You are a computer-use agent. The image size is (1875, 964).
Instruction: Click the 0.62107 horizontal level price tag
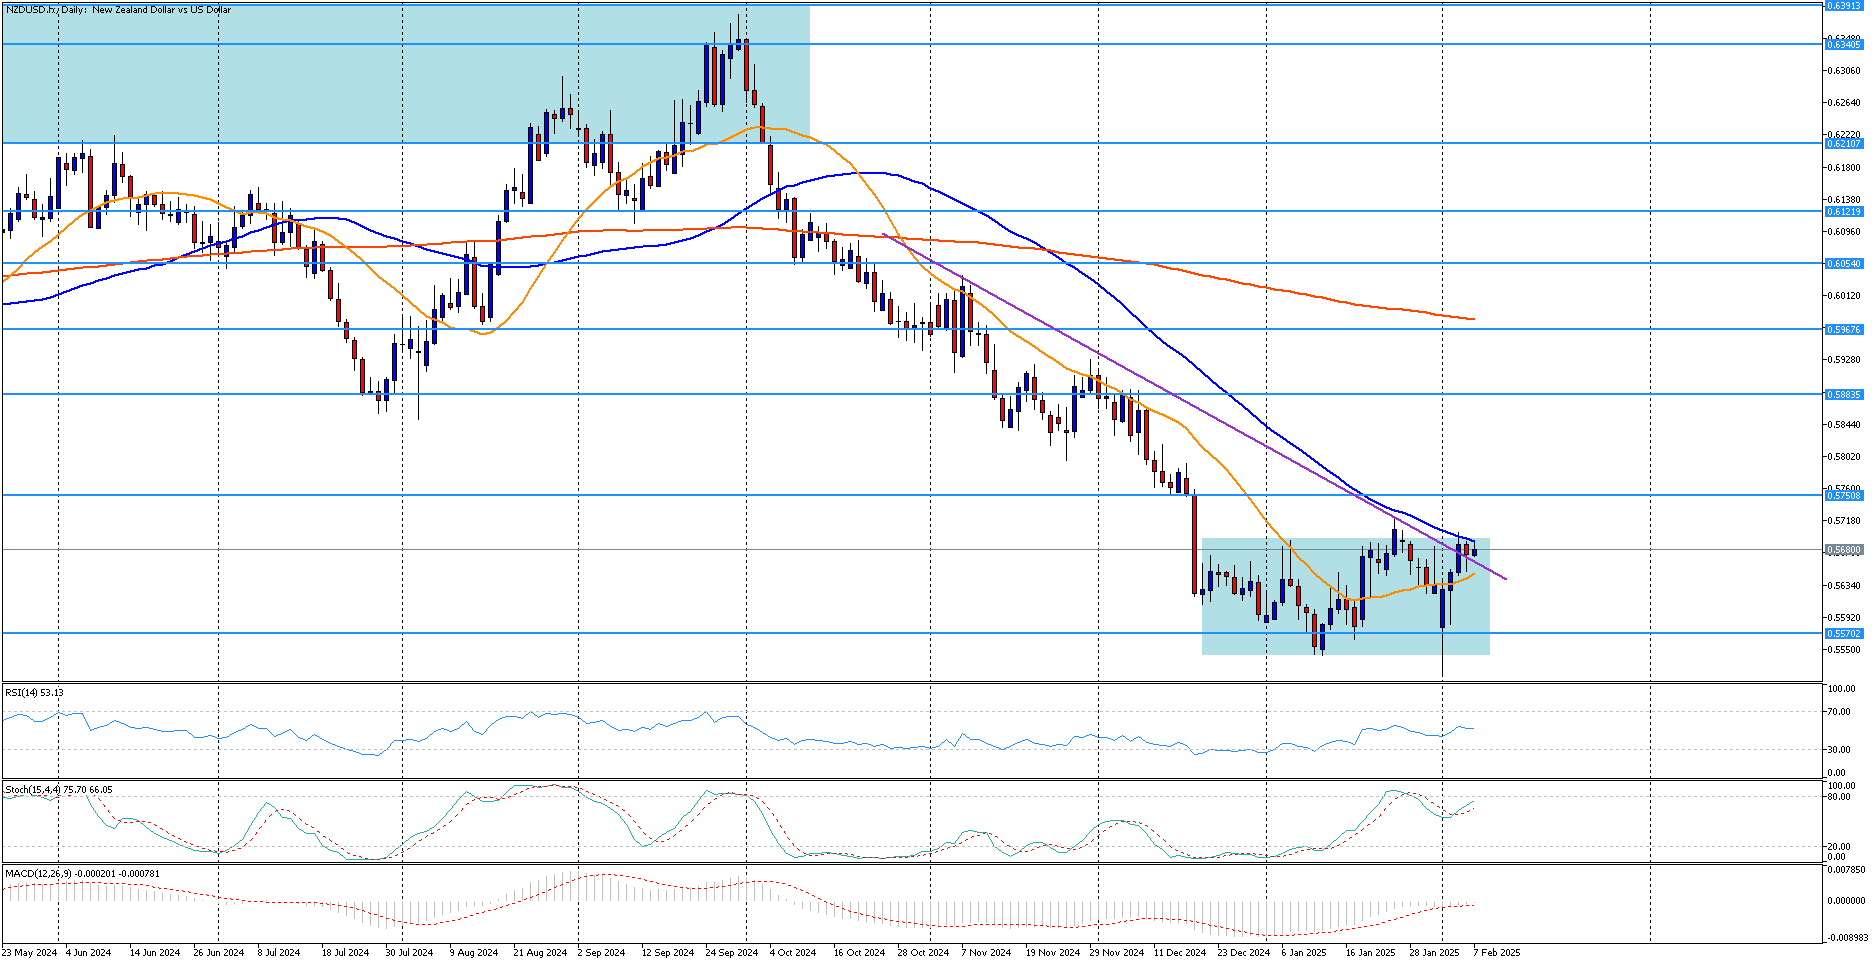pos(1844,143)
